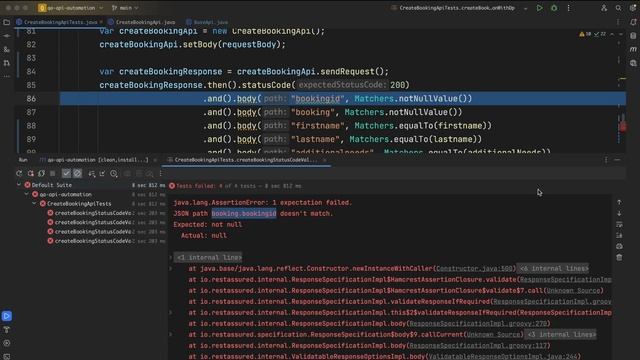Open run configuration dropdown arrow
Image resolution: width=640 pixels, height=360 pixels.
pyautogui.click(x=526, y=8)
